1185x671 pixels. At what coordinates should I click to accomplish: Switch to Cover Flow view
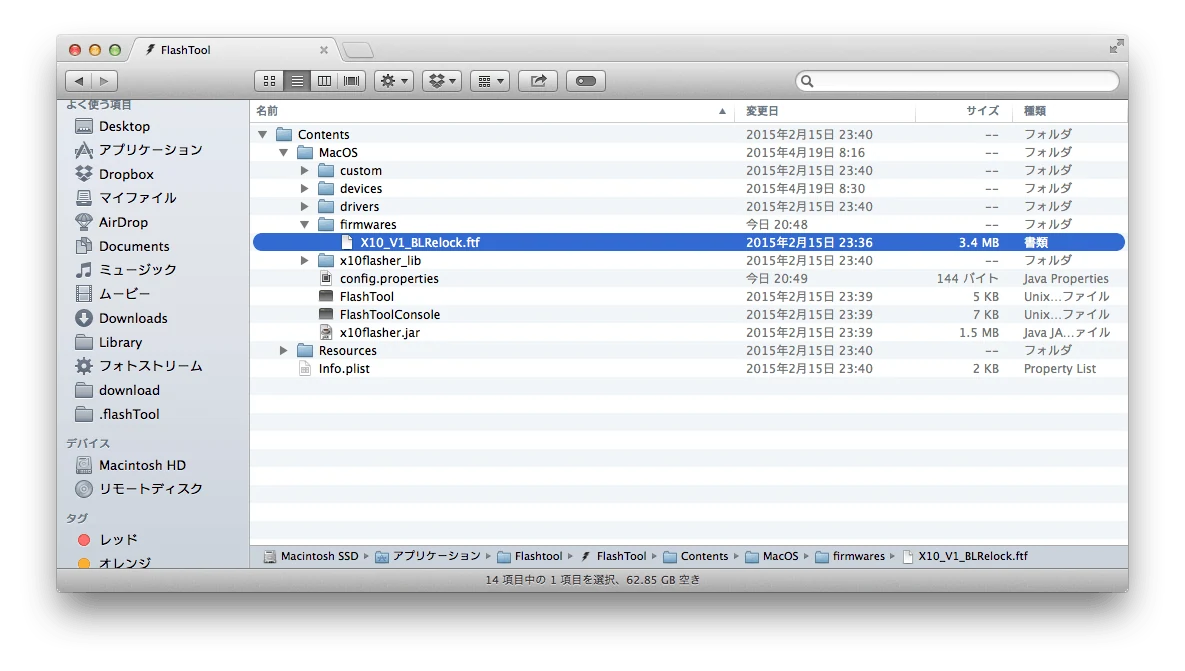coord(352,81)
